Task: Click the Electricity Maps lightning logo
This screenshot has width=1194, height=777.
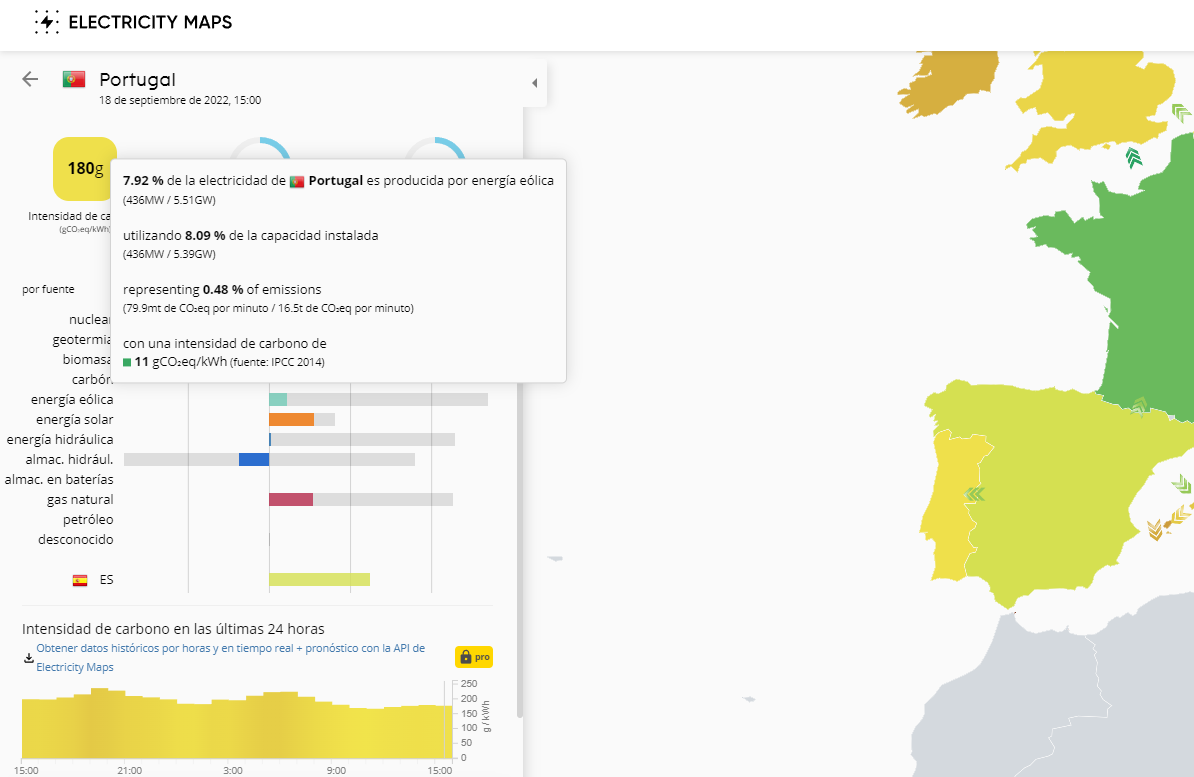Action: [x=46, y=22]
